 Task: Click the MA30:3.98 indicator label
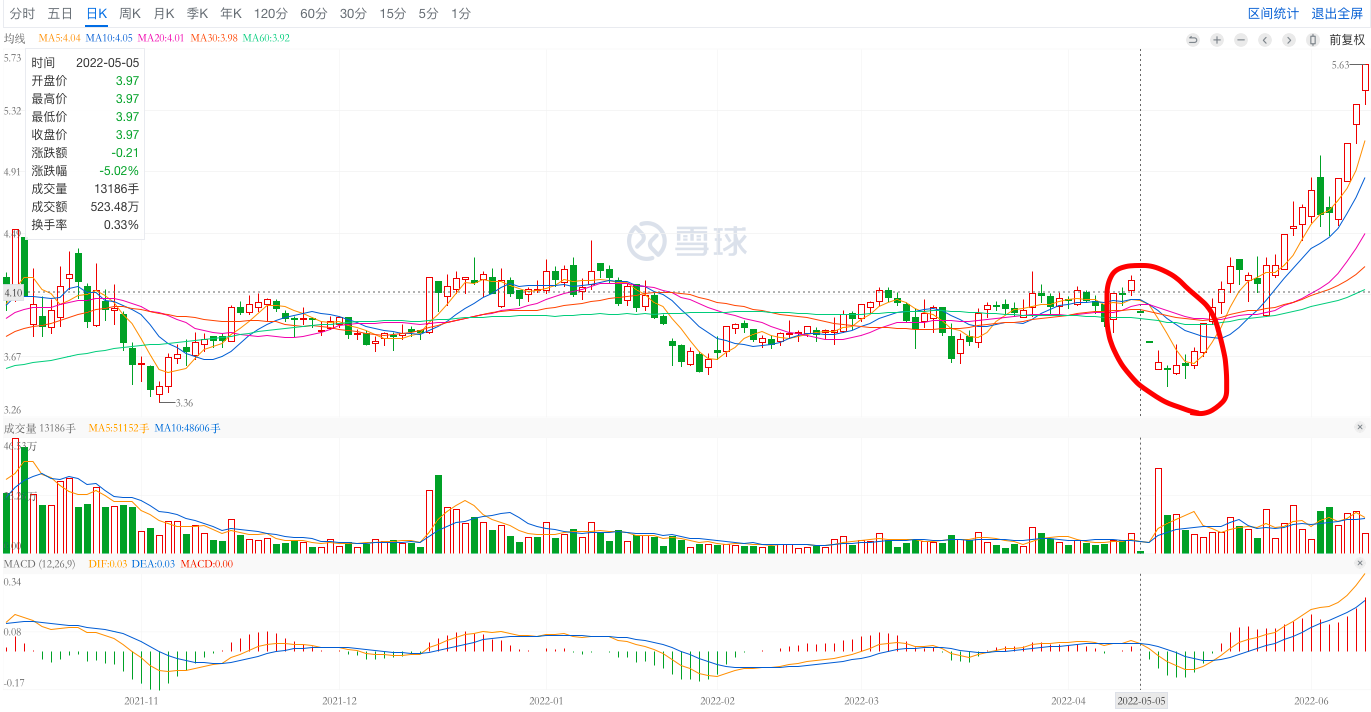point(214,38)
